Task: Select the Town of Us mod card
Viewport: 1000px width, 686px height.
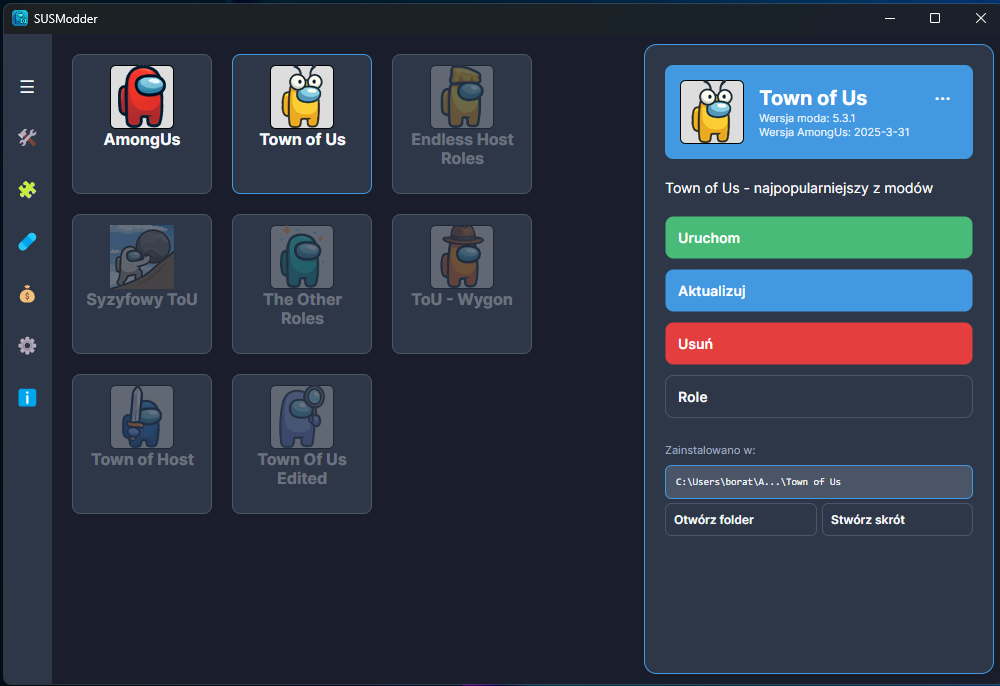Action: pos(302,124)
